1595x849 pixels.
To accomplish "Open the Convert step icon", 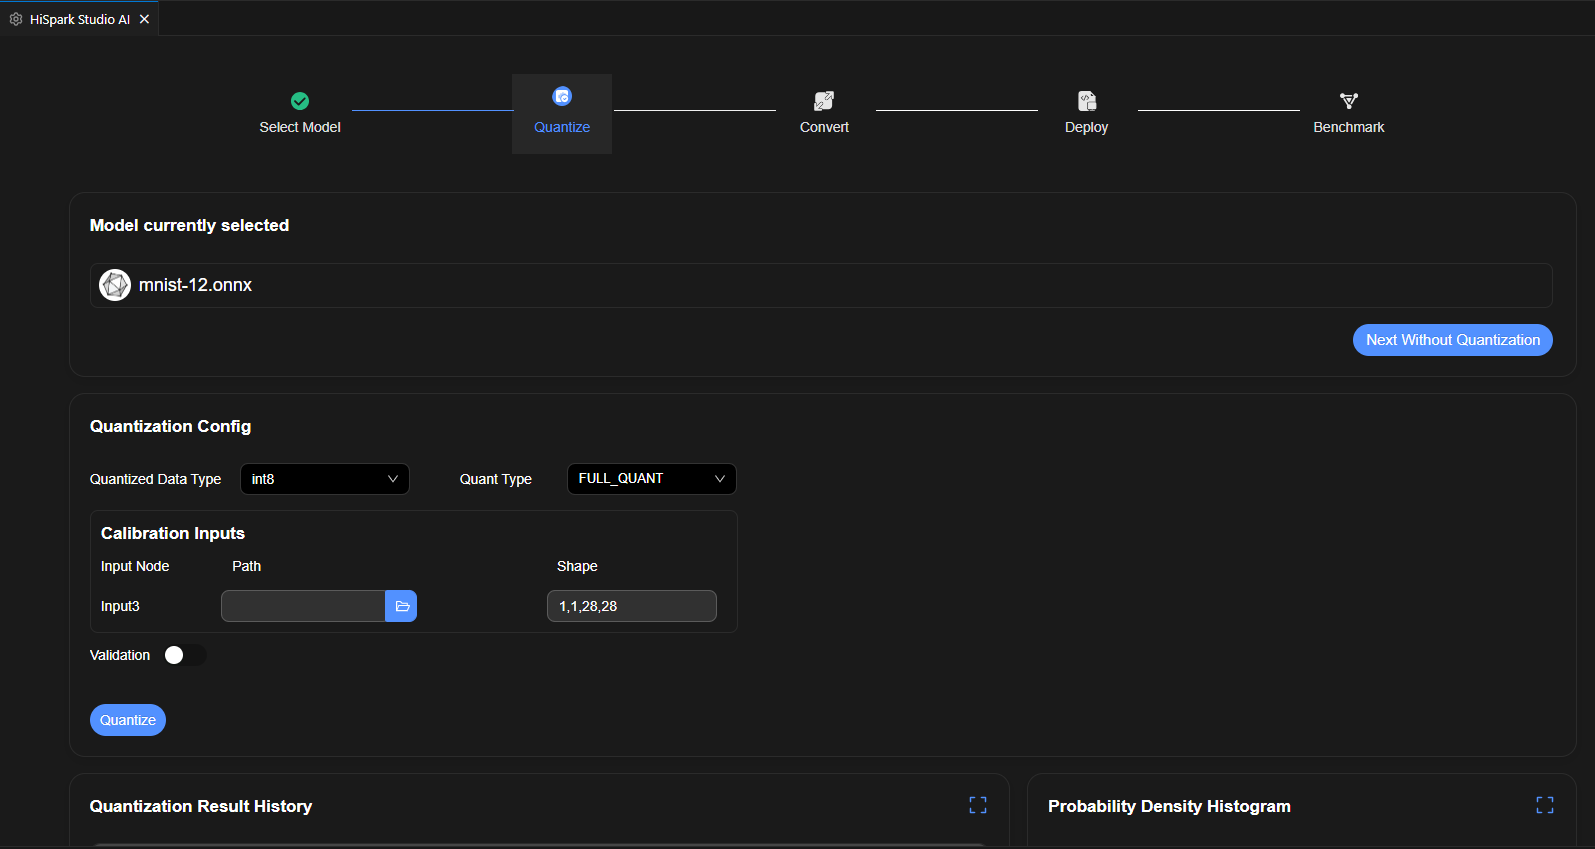I will click(x=824, y=101).
